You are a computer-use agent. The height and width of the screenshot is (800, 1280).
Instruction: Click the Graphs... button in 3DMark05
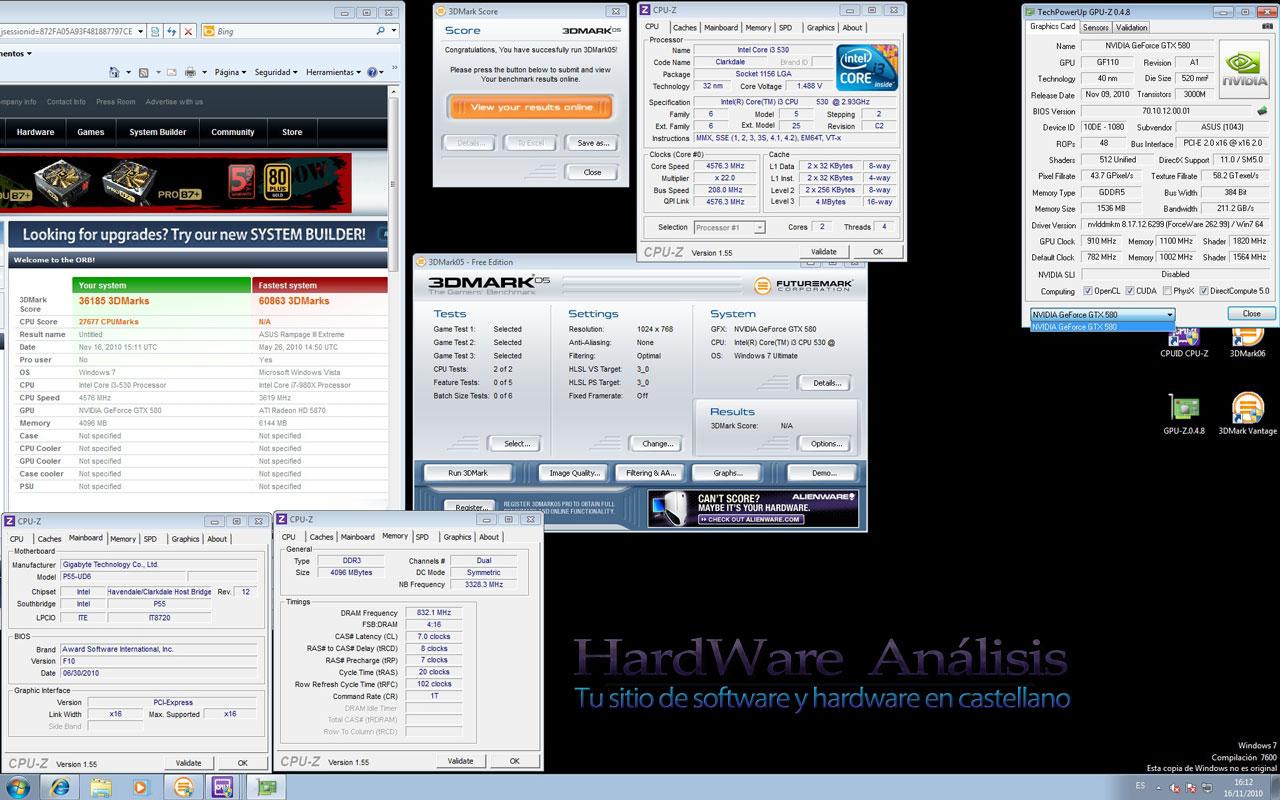coord(729,473)
